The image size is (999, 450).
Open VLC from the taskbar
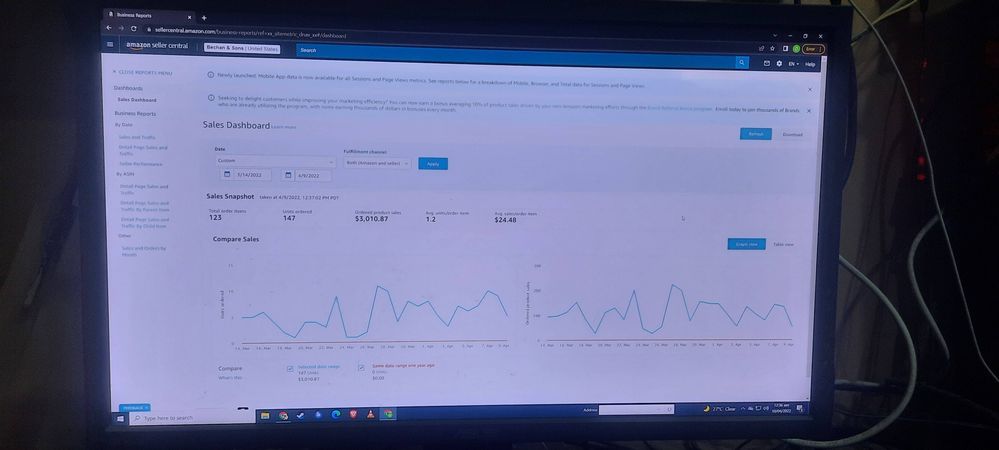[x=370, y=414]
